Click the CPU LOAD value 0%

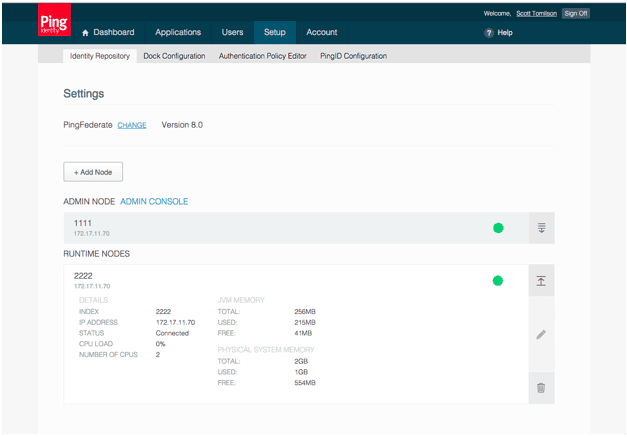click(x=160, y=344)
